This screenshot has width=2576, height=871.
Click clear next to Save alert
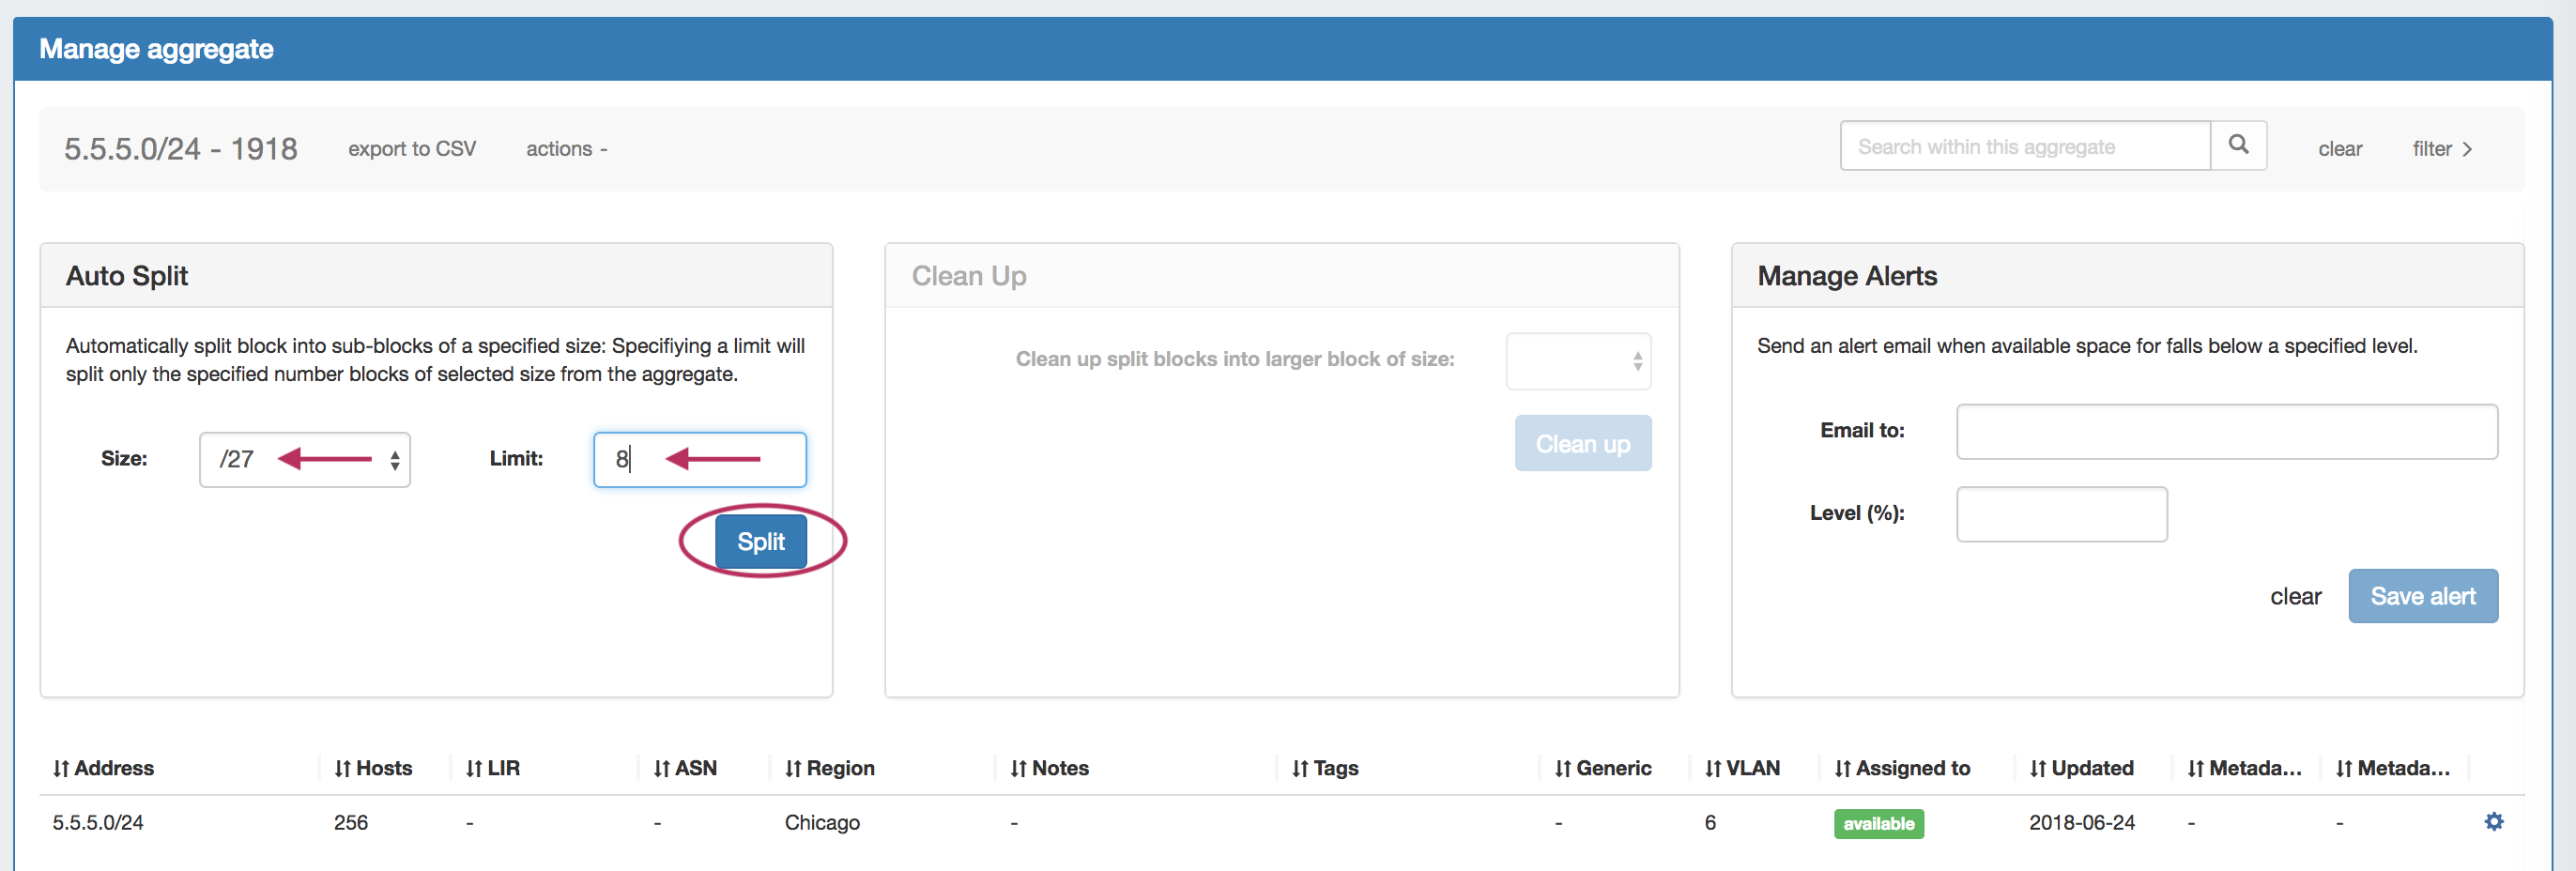coord(2295,597)
